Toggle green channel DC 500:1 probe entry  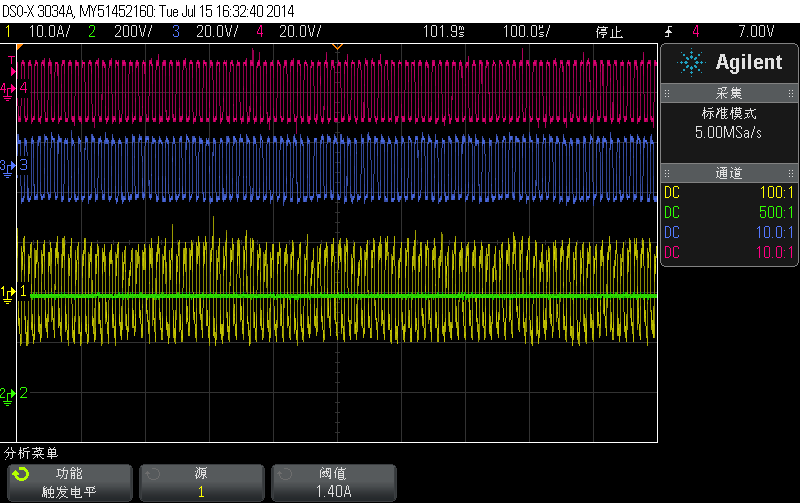click(x=728, y=212)
